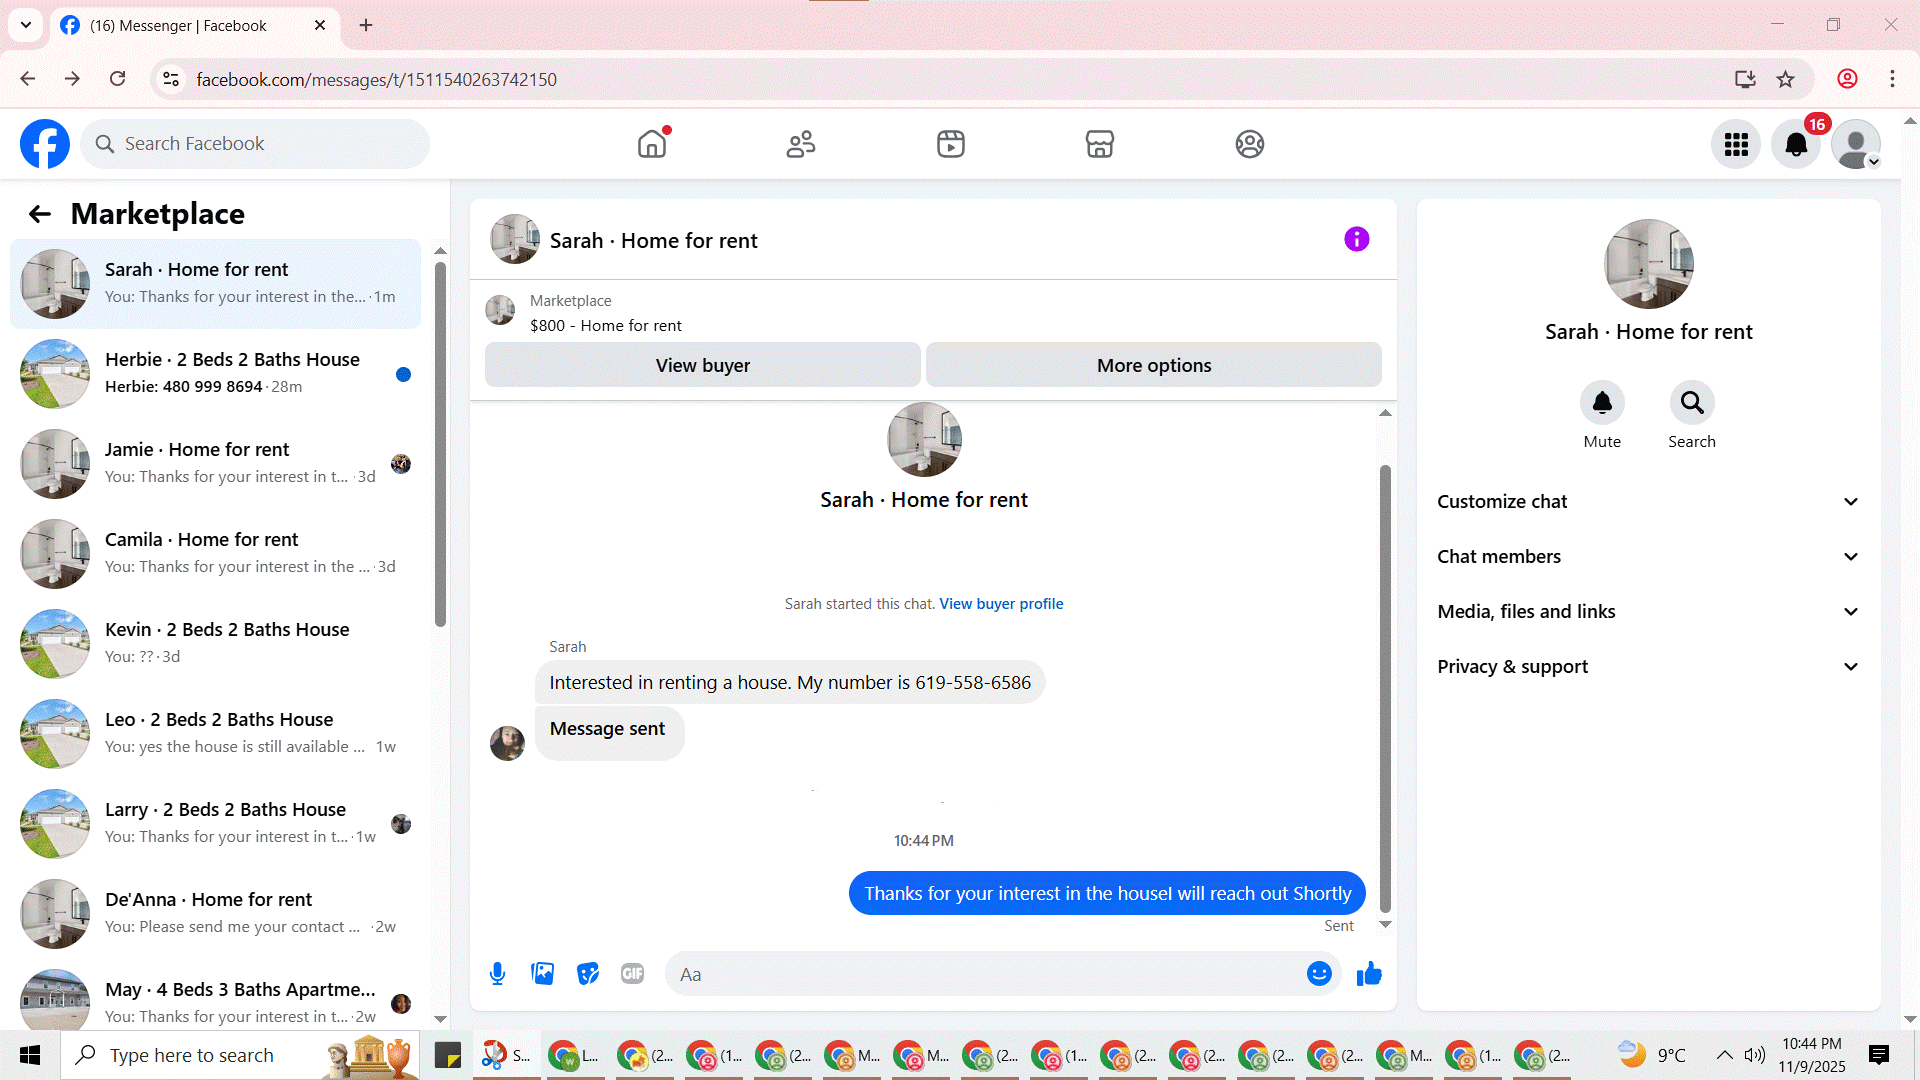Open the Windows notification center
This screenshot has height=1080, width=1920.
pos(1879,1055)
